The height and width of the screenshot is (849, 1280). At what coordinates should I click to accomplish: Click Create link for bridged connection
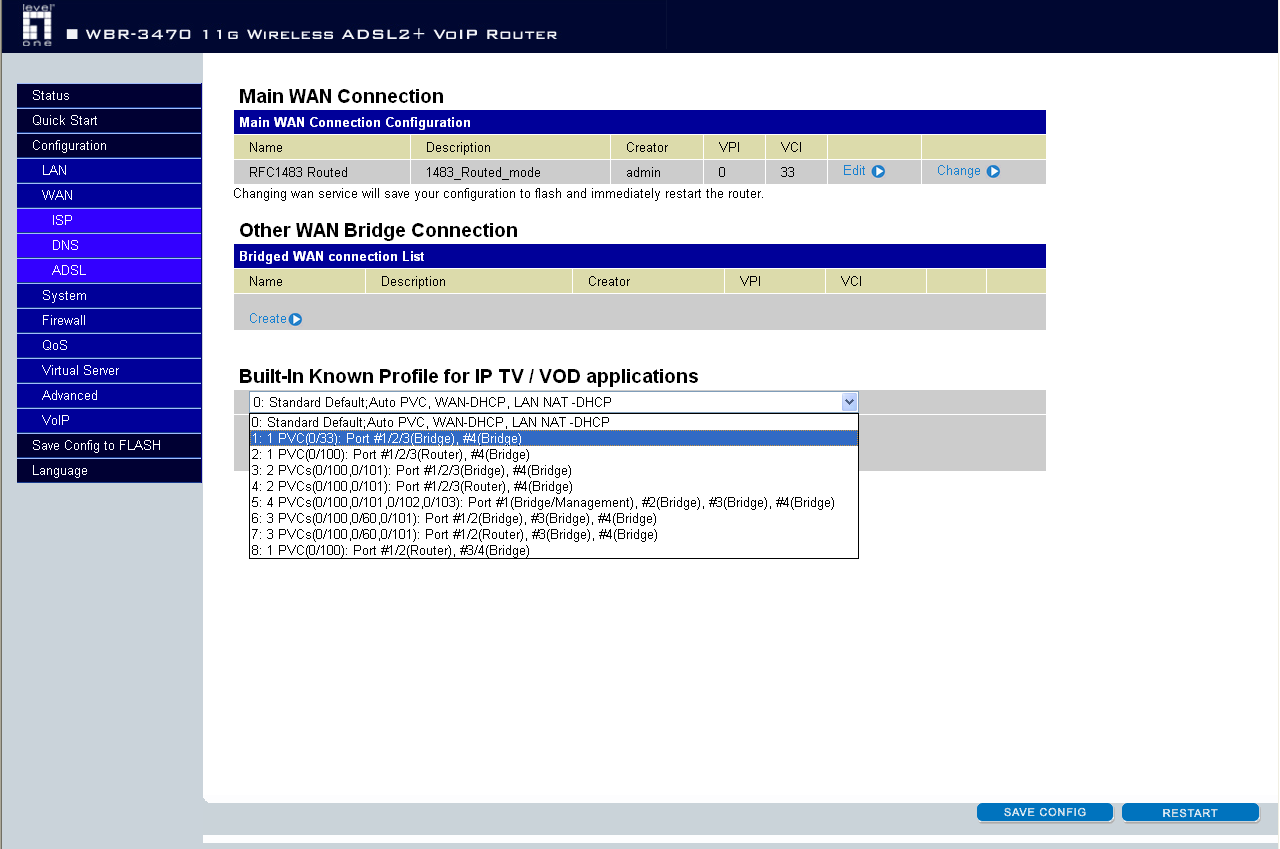pyautogui.click(x=267, y=319)
